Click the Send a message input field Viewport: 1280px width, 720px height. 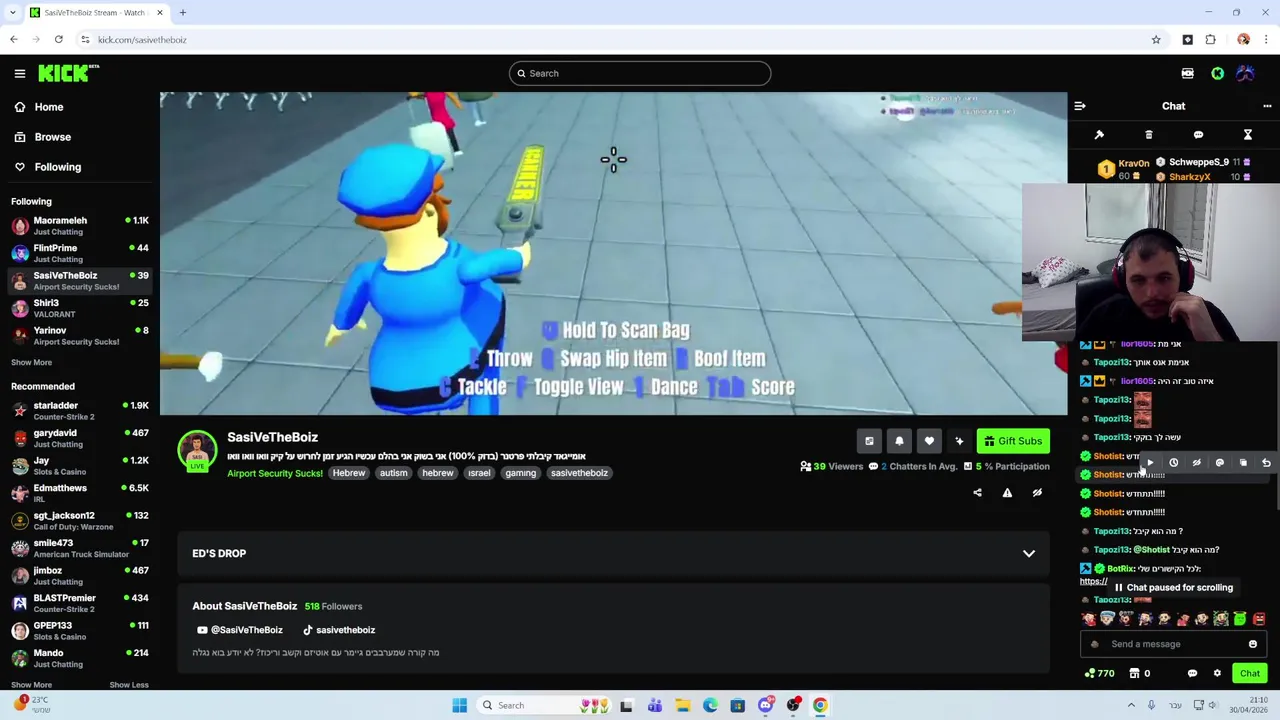(1172, 644)
